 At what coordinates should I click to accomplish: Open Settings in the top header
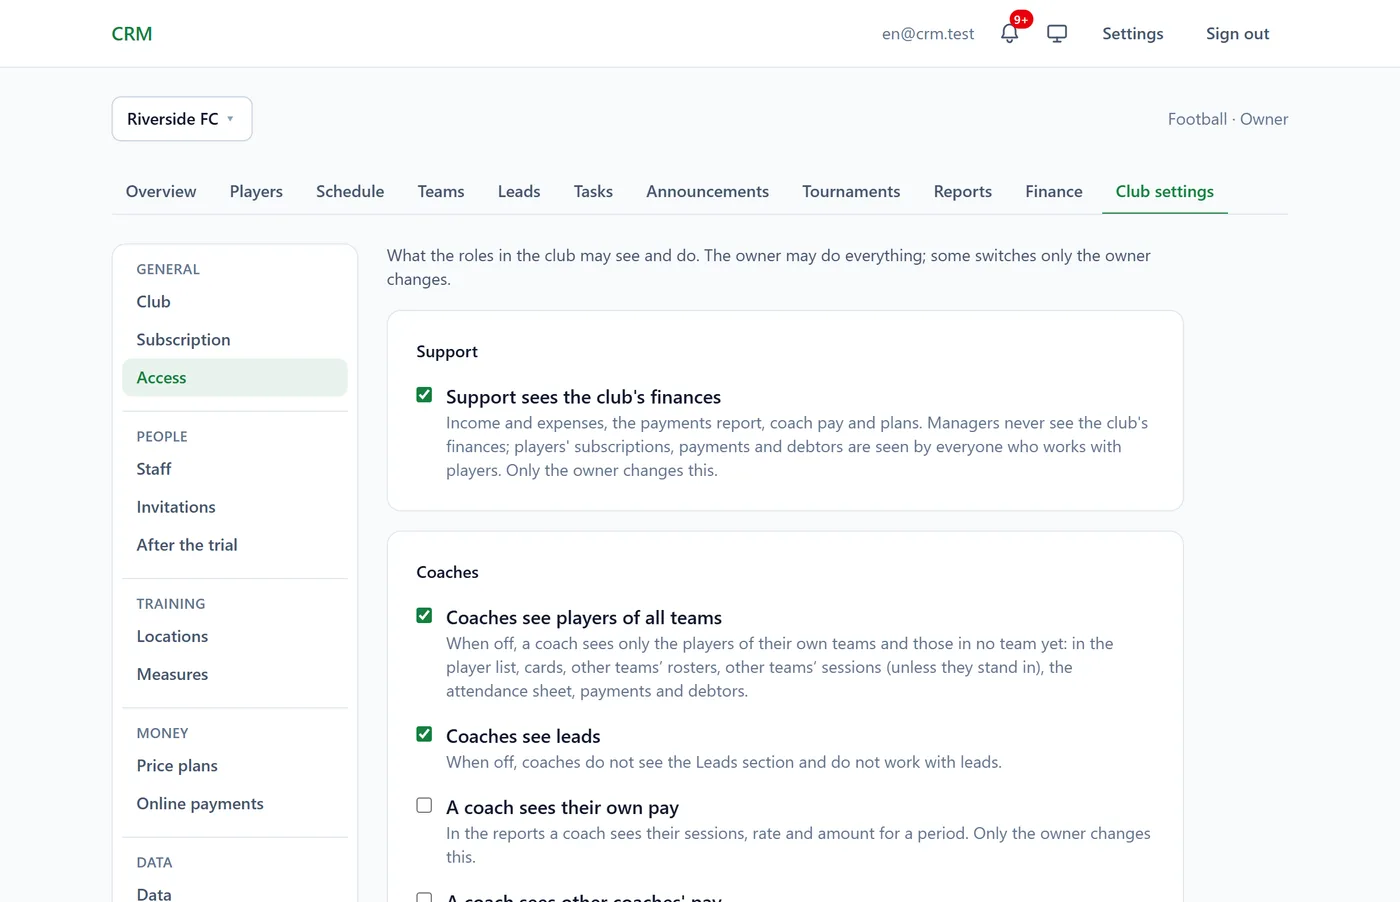1133,34
